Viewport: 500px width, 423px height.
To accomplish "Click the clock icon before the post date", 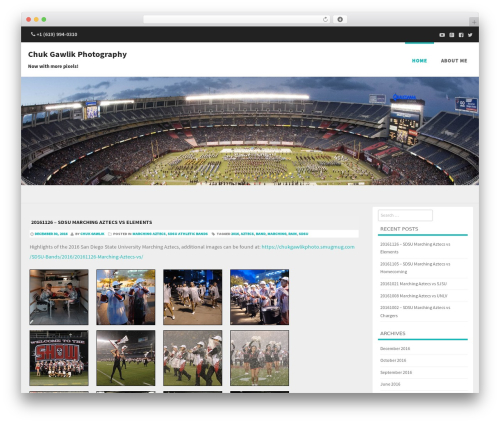I will (32, 234).
